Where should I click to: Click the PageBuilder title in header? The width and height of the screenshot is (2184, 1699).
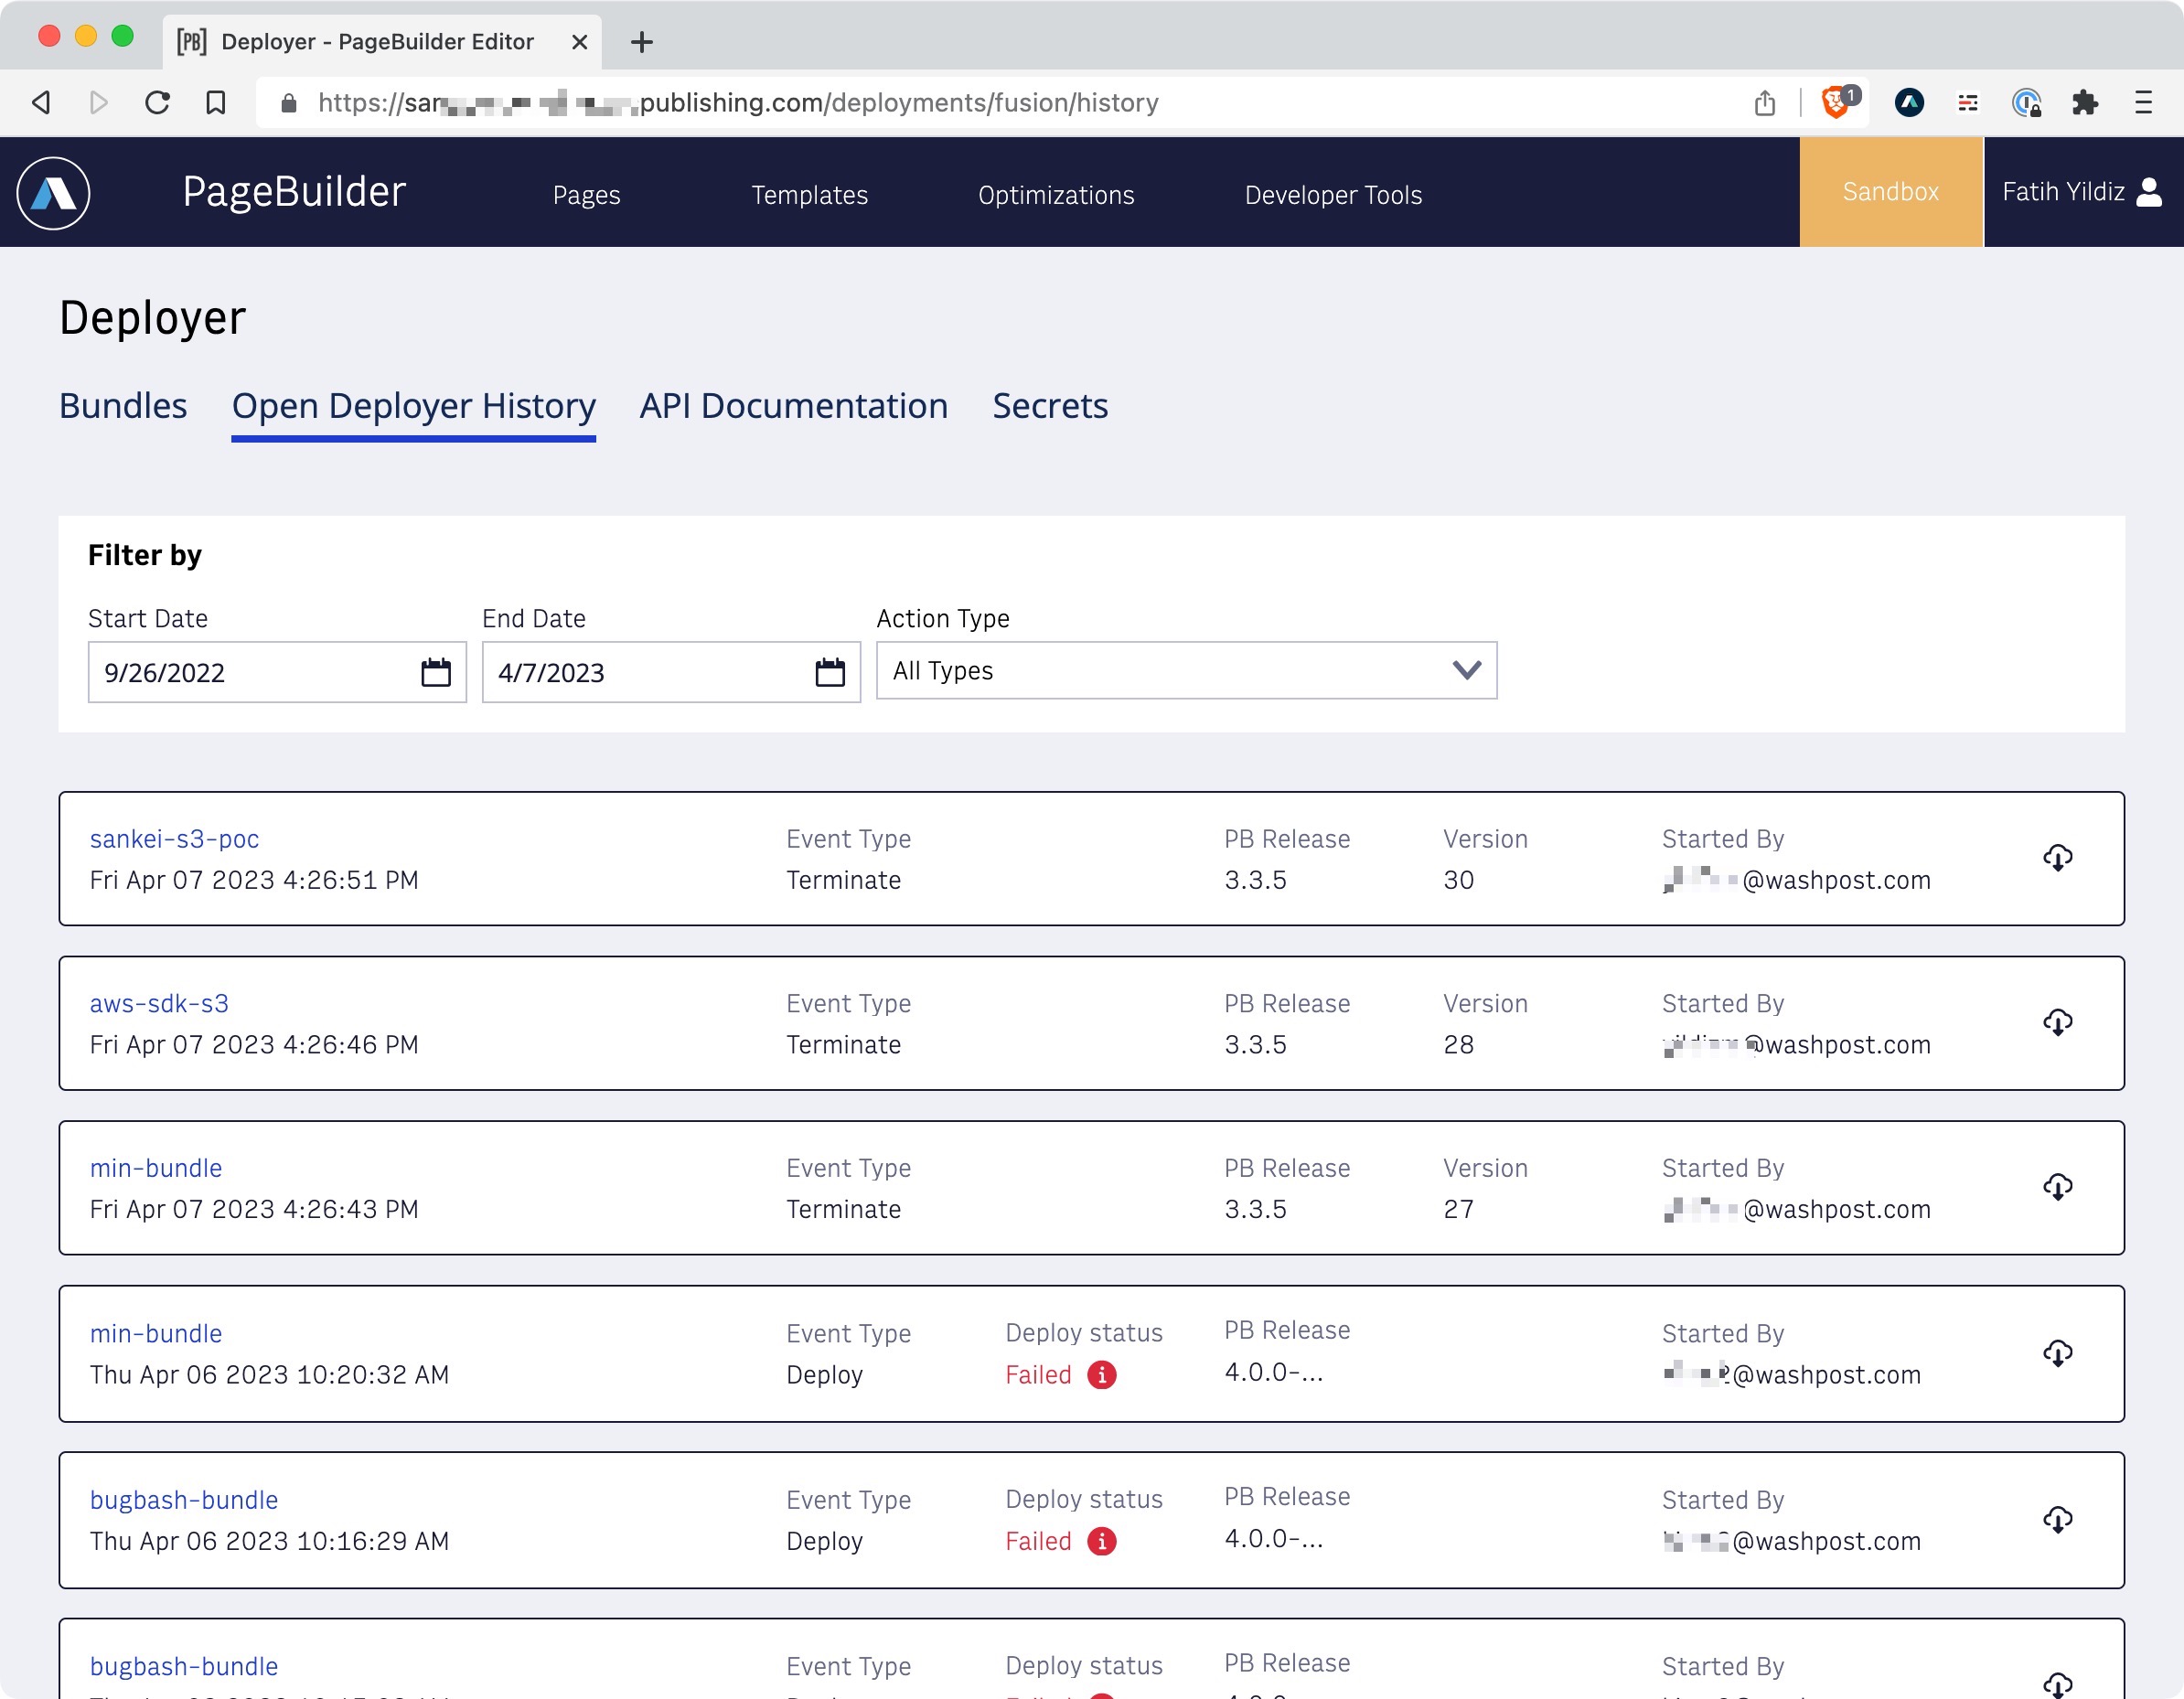tap(294, 192)
